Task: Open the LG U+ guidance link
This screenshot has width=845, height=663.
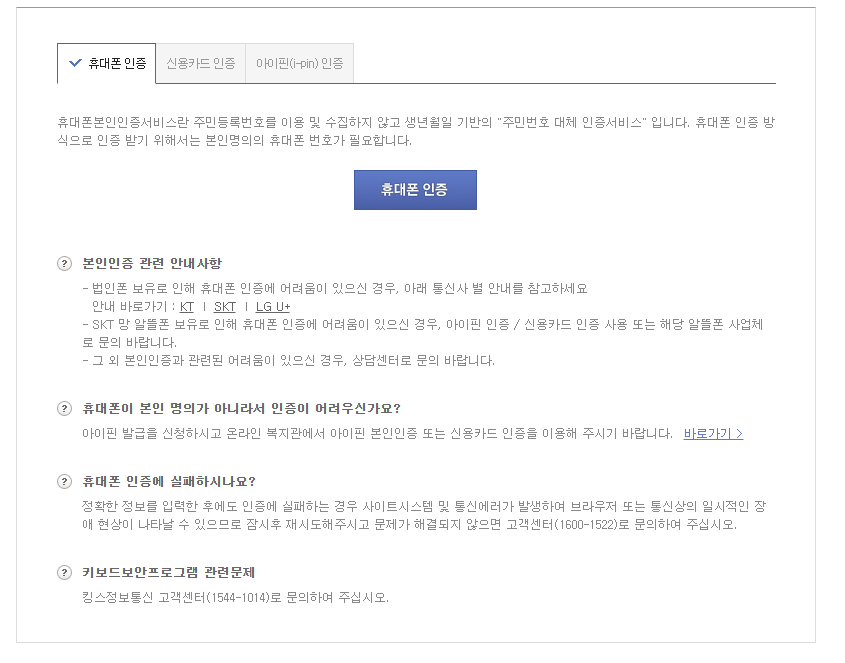Action: [273, 307]
